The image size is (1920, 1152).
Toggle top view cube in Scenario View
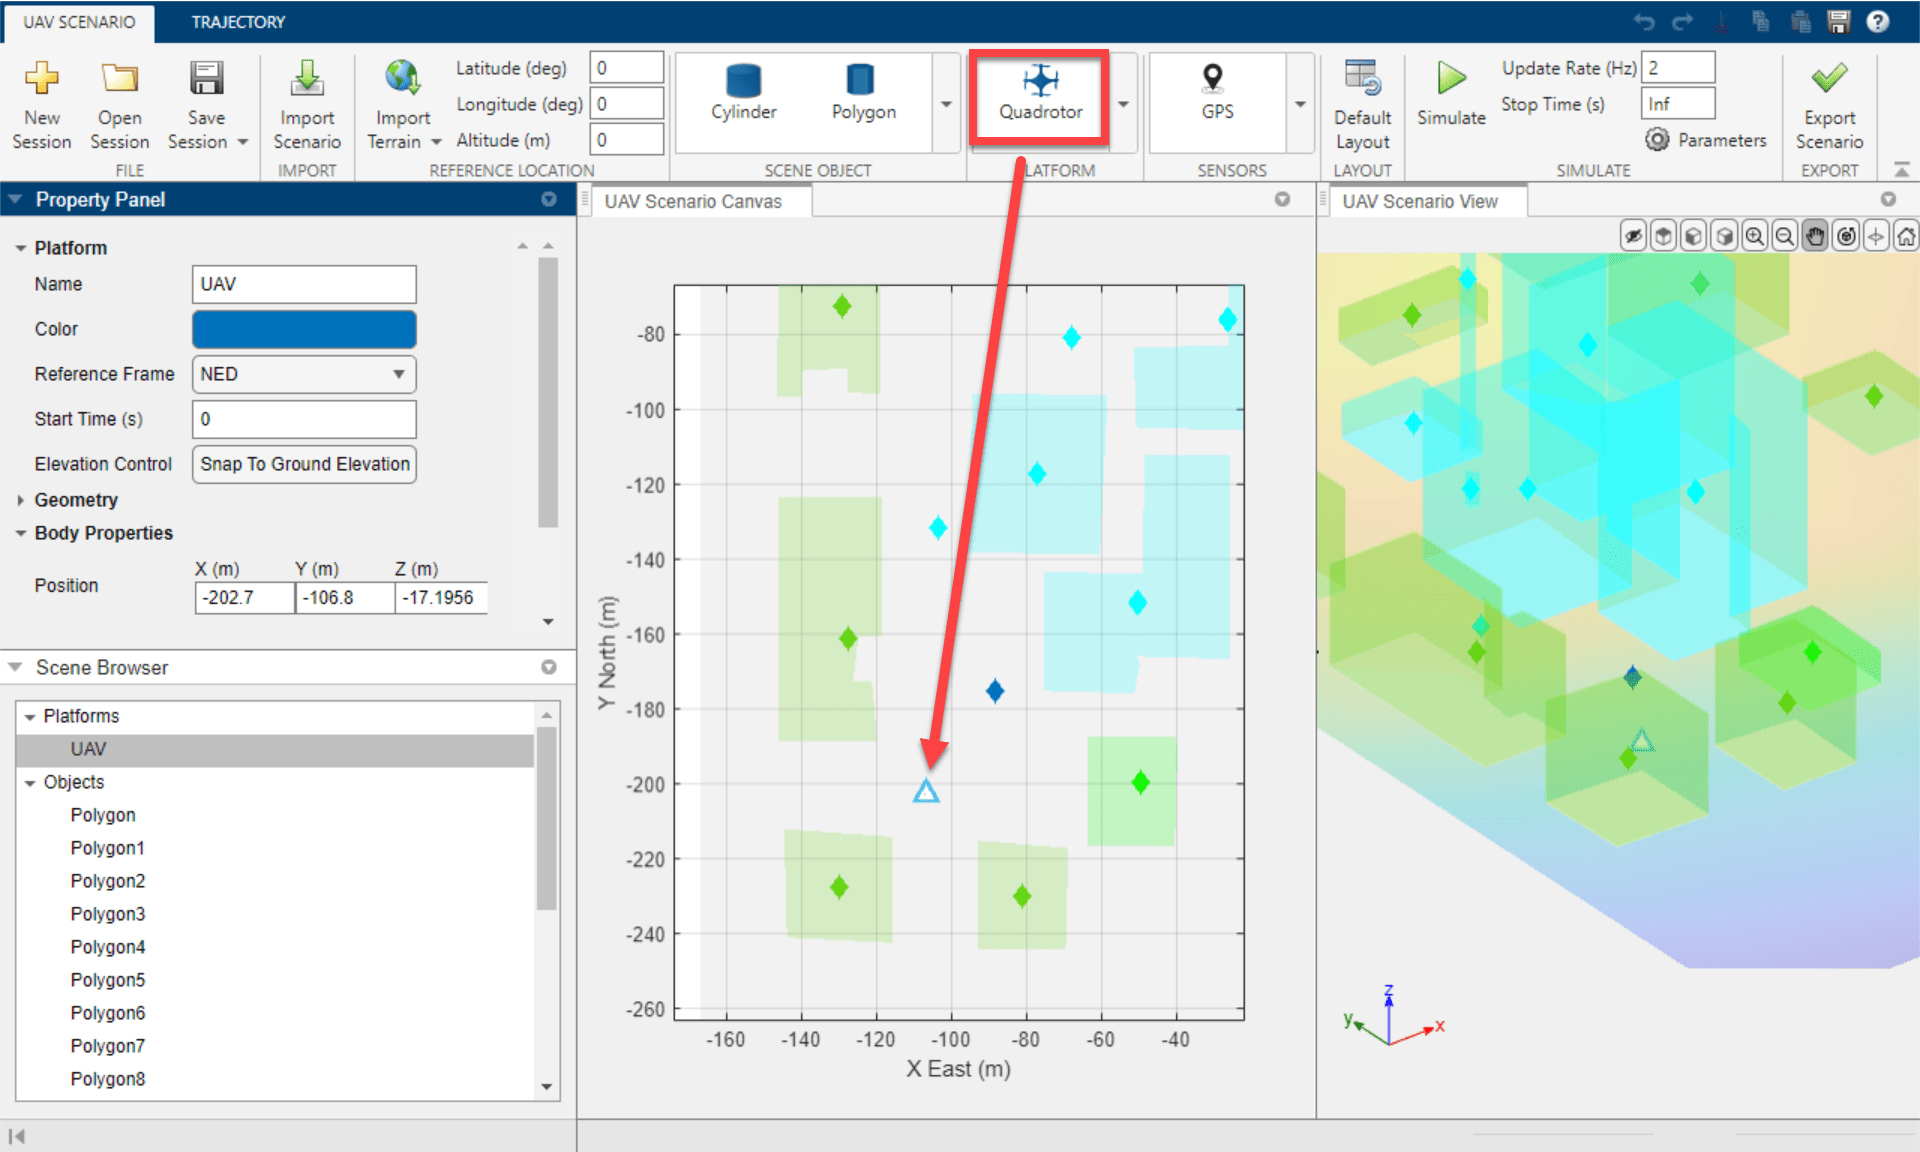1663,237
